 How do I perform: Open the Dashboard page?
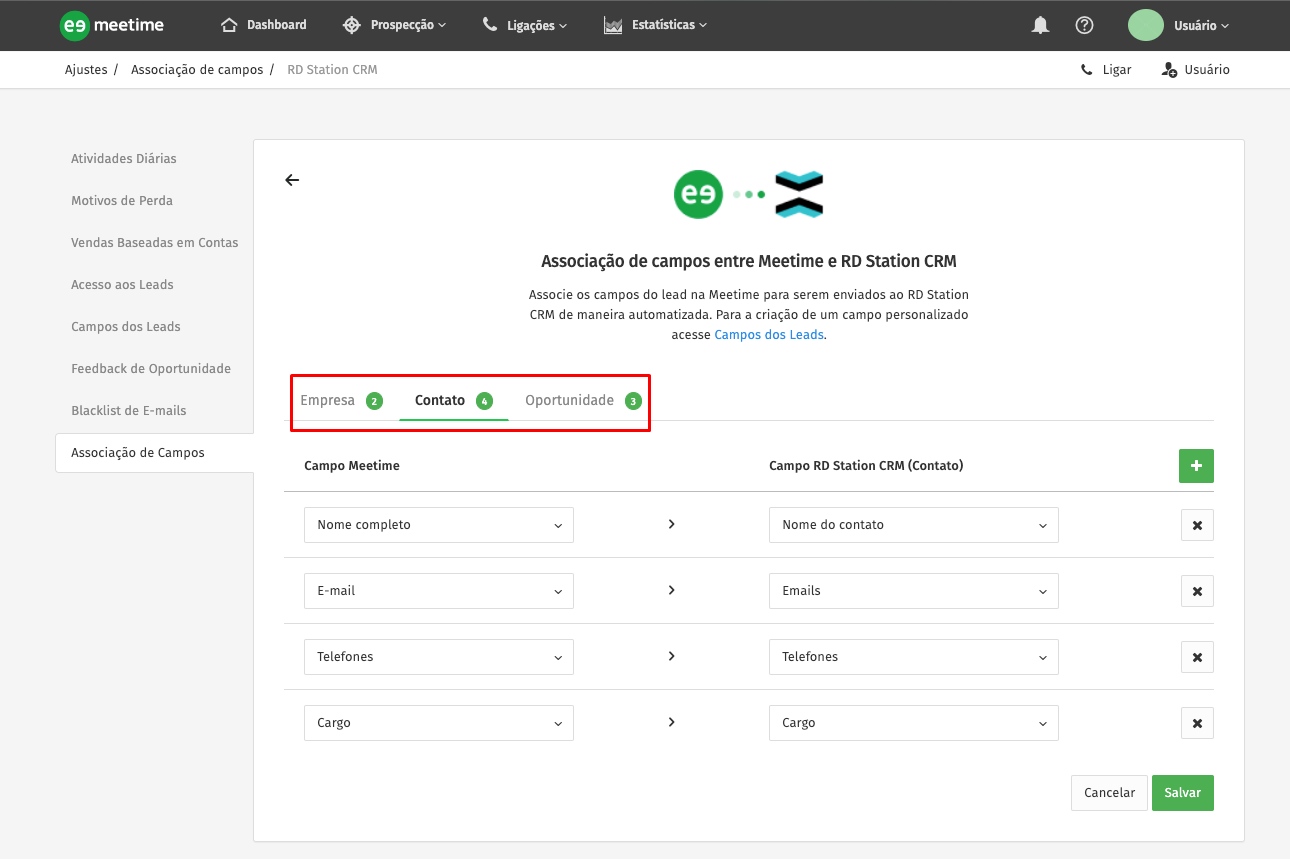click(x=264, y=25)
